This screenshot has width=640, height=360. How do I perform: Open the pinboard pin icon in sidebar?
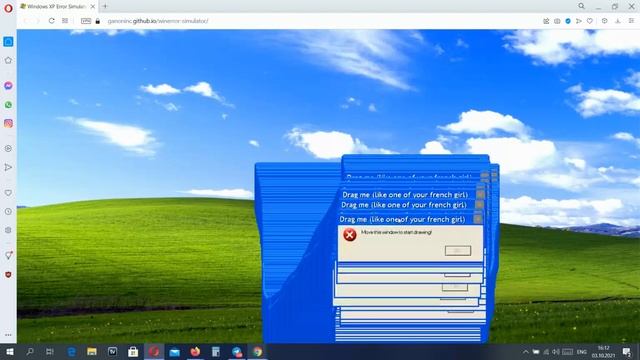(8, 256)
